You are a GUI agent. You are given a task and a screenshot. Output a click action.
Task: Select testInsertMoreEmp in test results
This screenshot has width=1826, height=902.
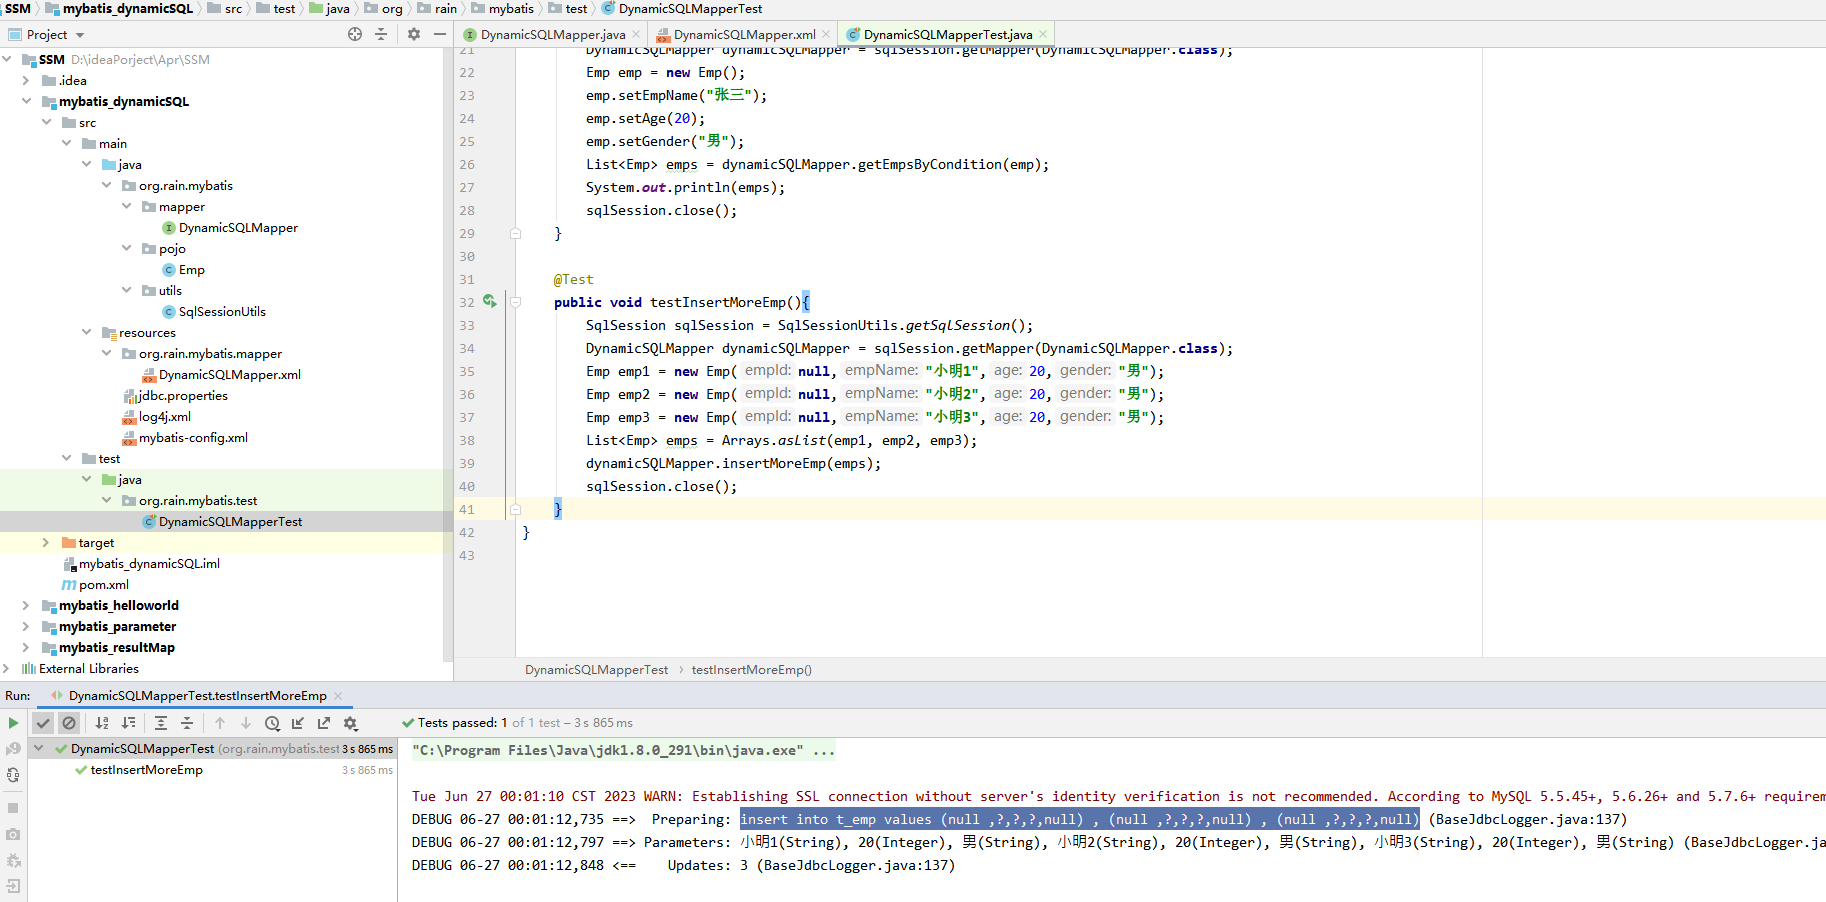[x=146, y=769]
